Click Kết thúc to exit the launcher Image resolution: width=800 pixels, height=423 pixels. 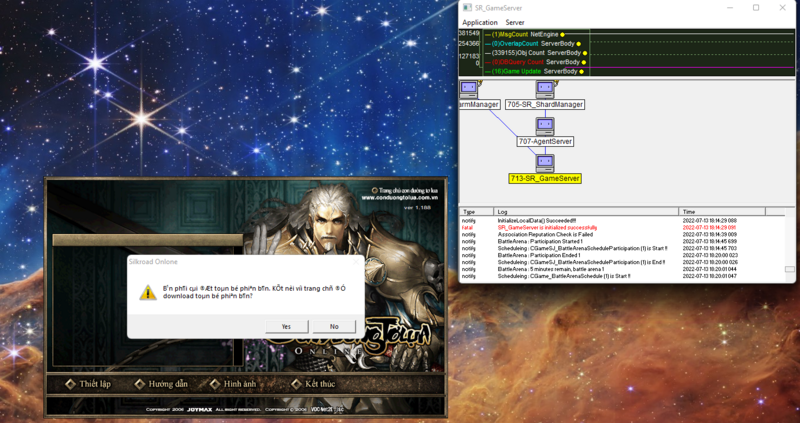(320, 384)
